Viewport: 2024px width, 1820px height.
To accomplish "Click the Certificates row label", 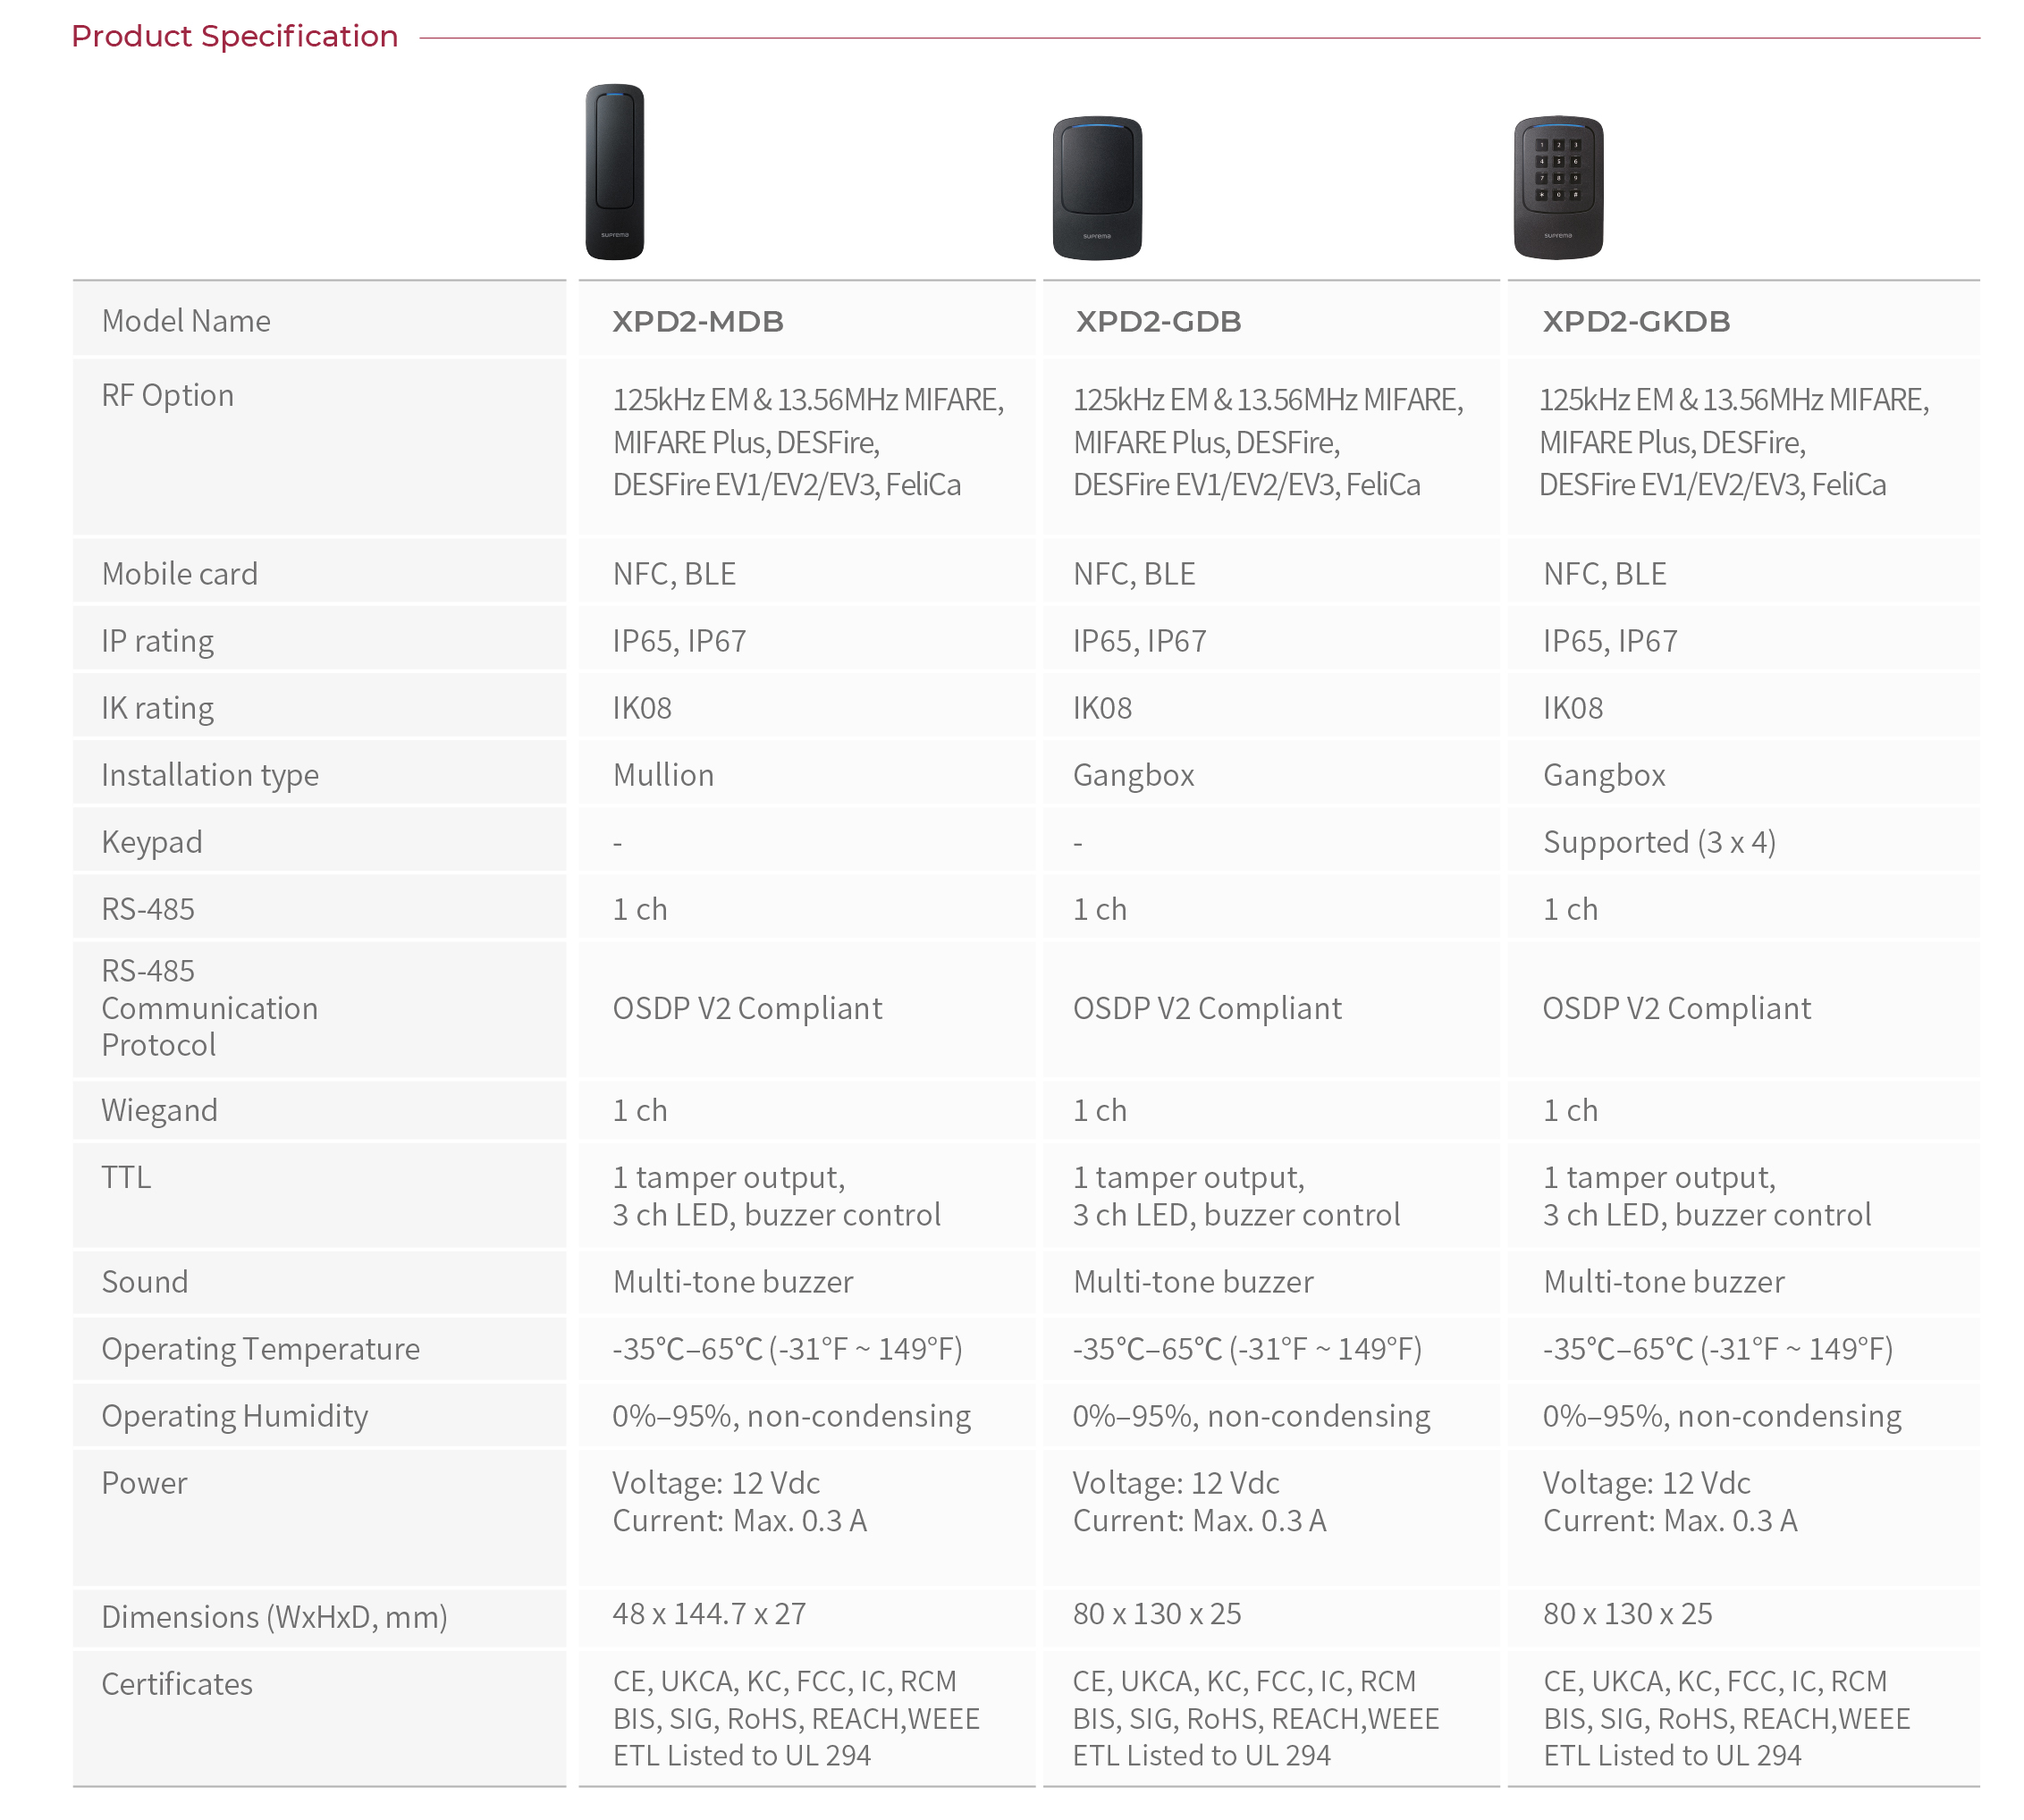I will 177,1684.
